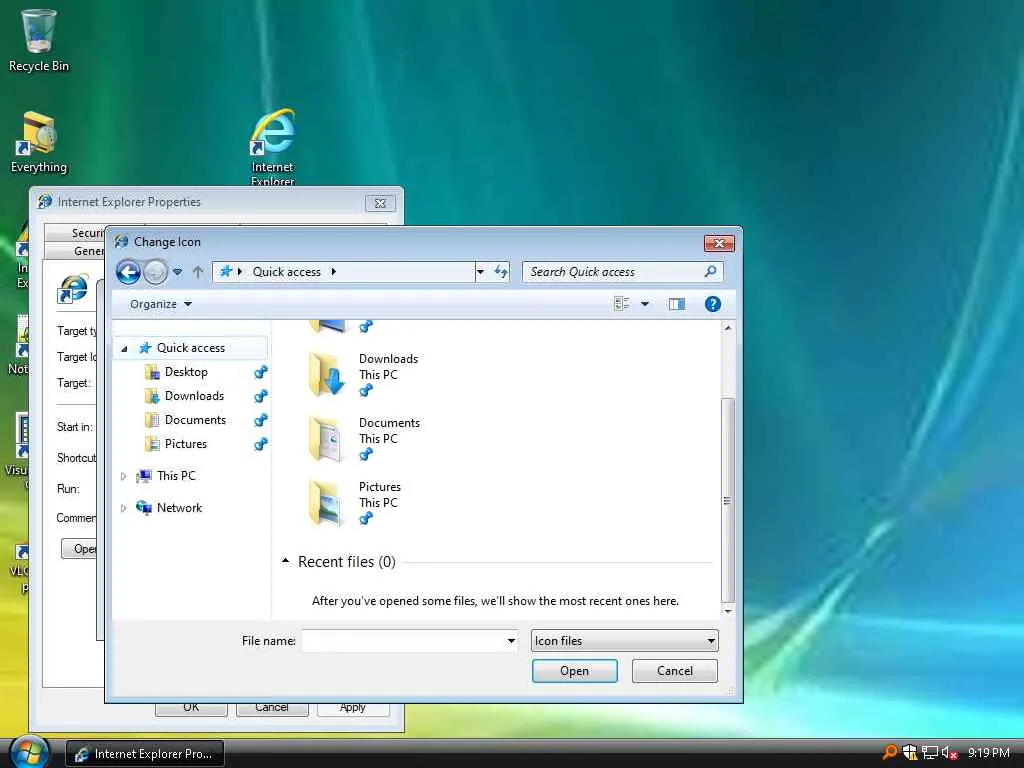This screenshot has width=1024, height=768.
Task: Go back in the Change Icon dialog
Action: point(128,272)
